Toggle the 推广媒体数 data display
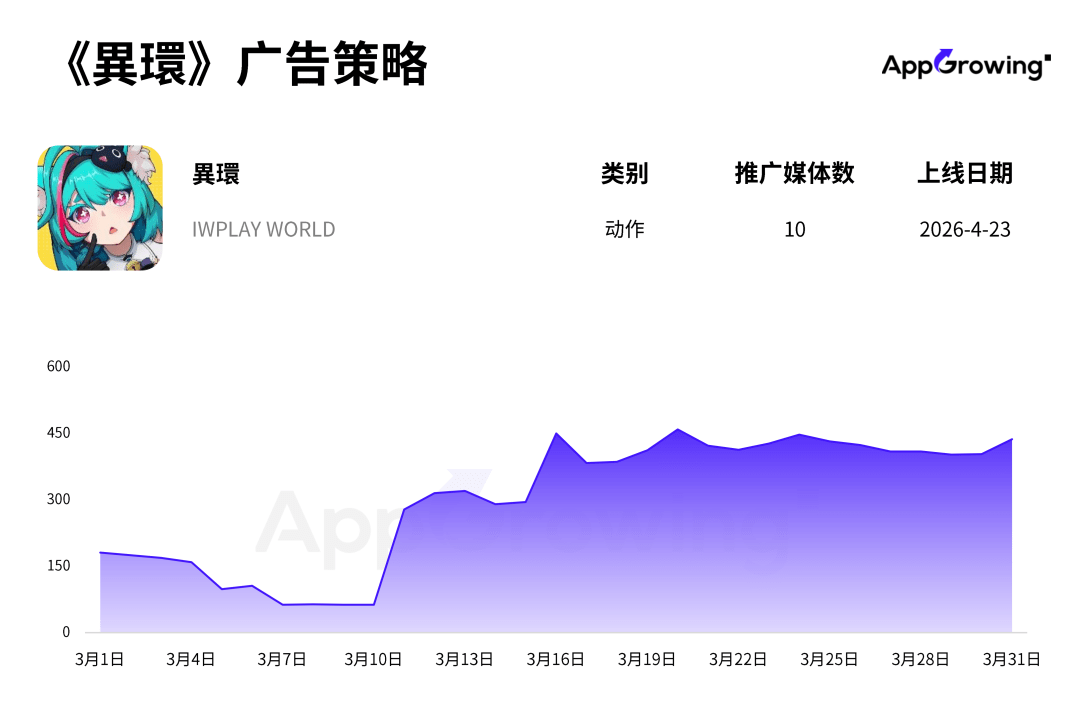 coord(795,173)
